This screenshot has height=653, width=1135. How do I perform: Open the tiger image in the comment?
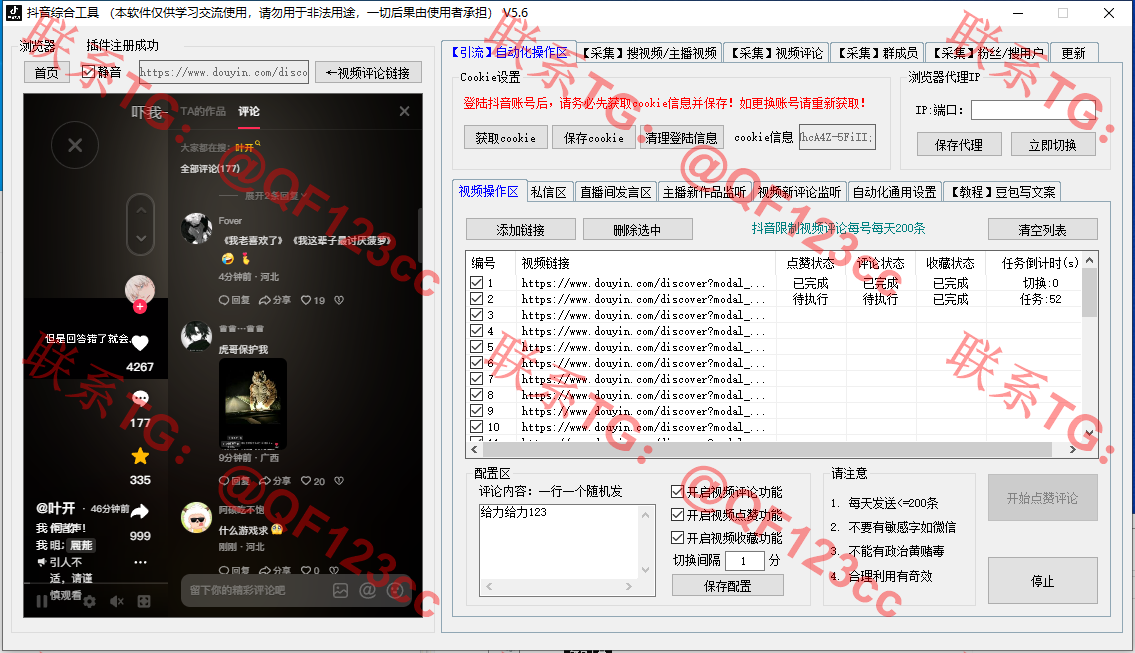click(253, 404)
